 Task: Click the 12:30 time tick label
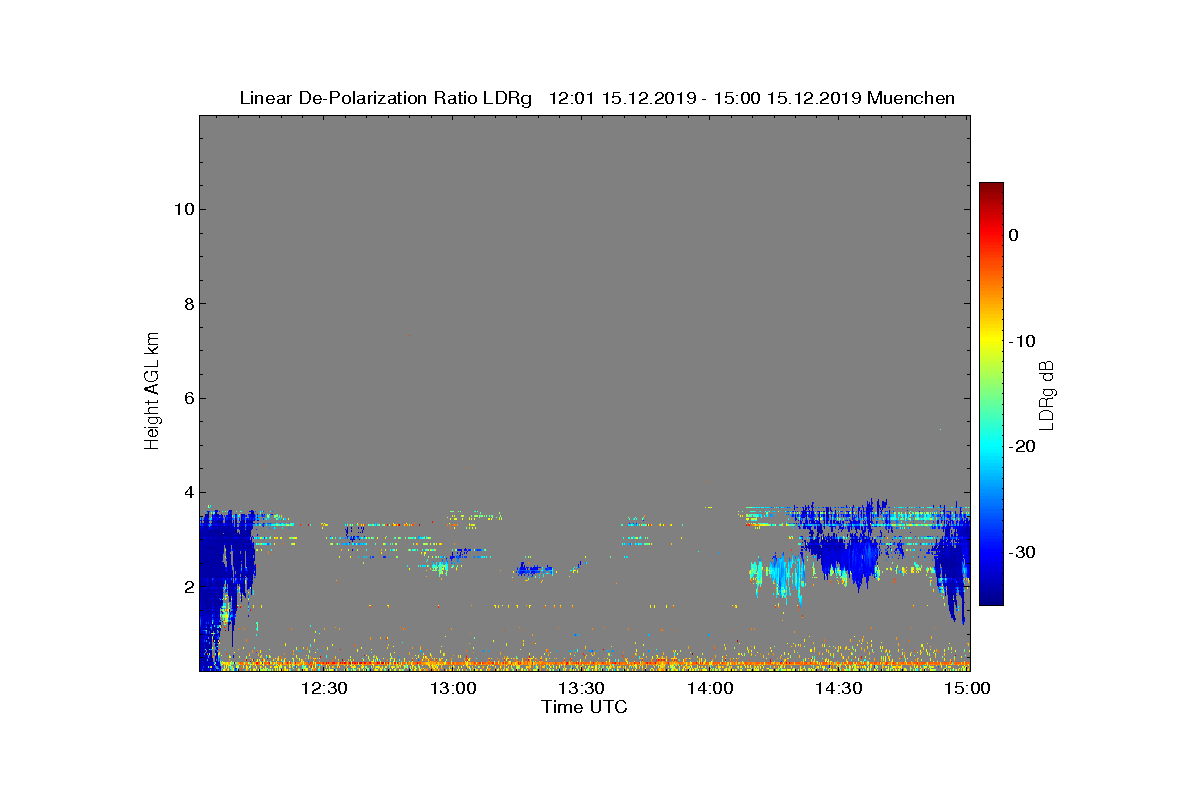pos(324,688)
